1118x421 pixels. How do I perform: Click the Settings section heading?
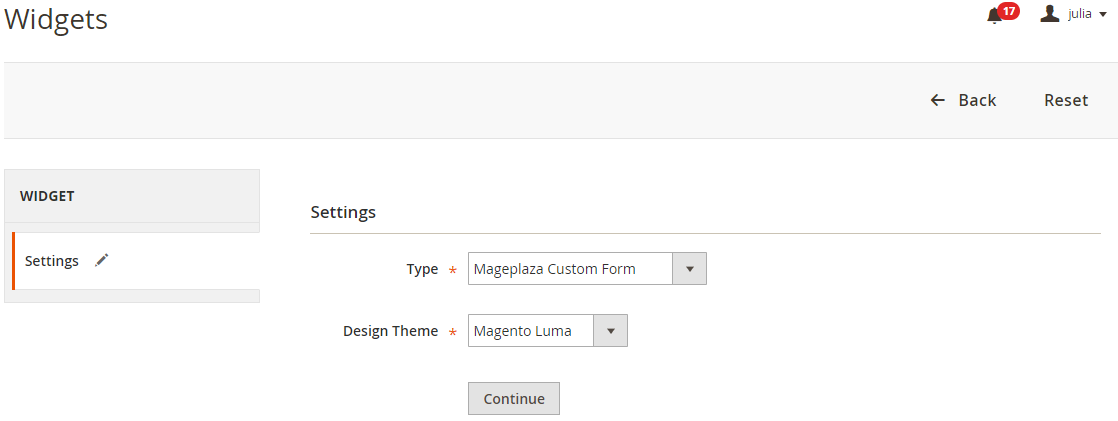(343, 212)
